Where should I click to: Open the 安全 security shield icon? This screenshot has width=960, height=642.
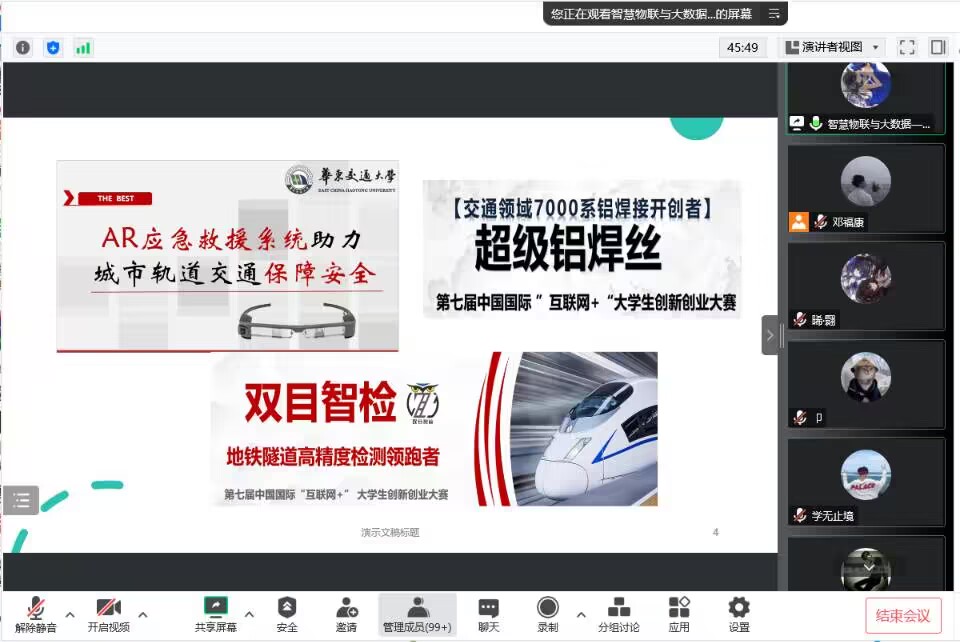pyautogui.click(x=287, y=608)
